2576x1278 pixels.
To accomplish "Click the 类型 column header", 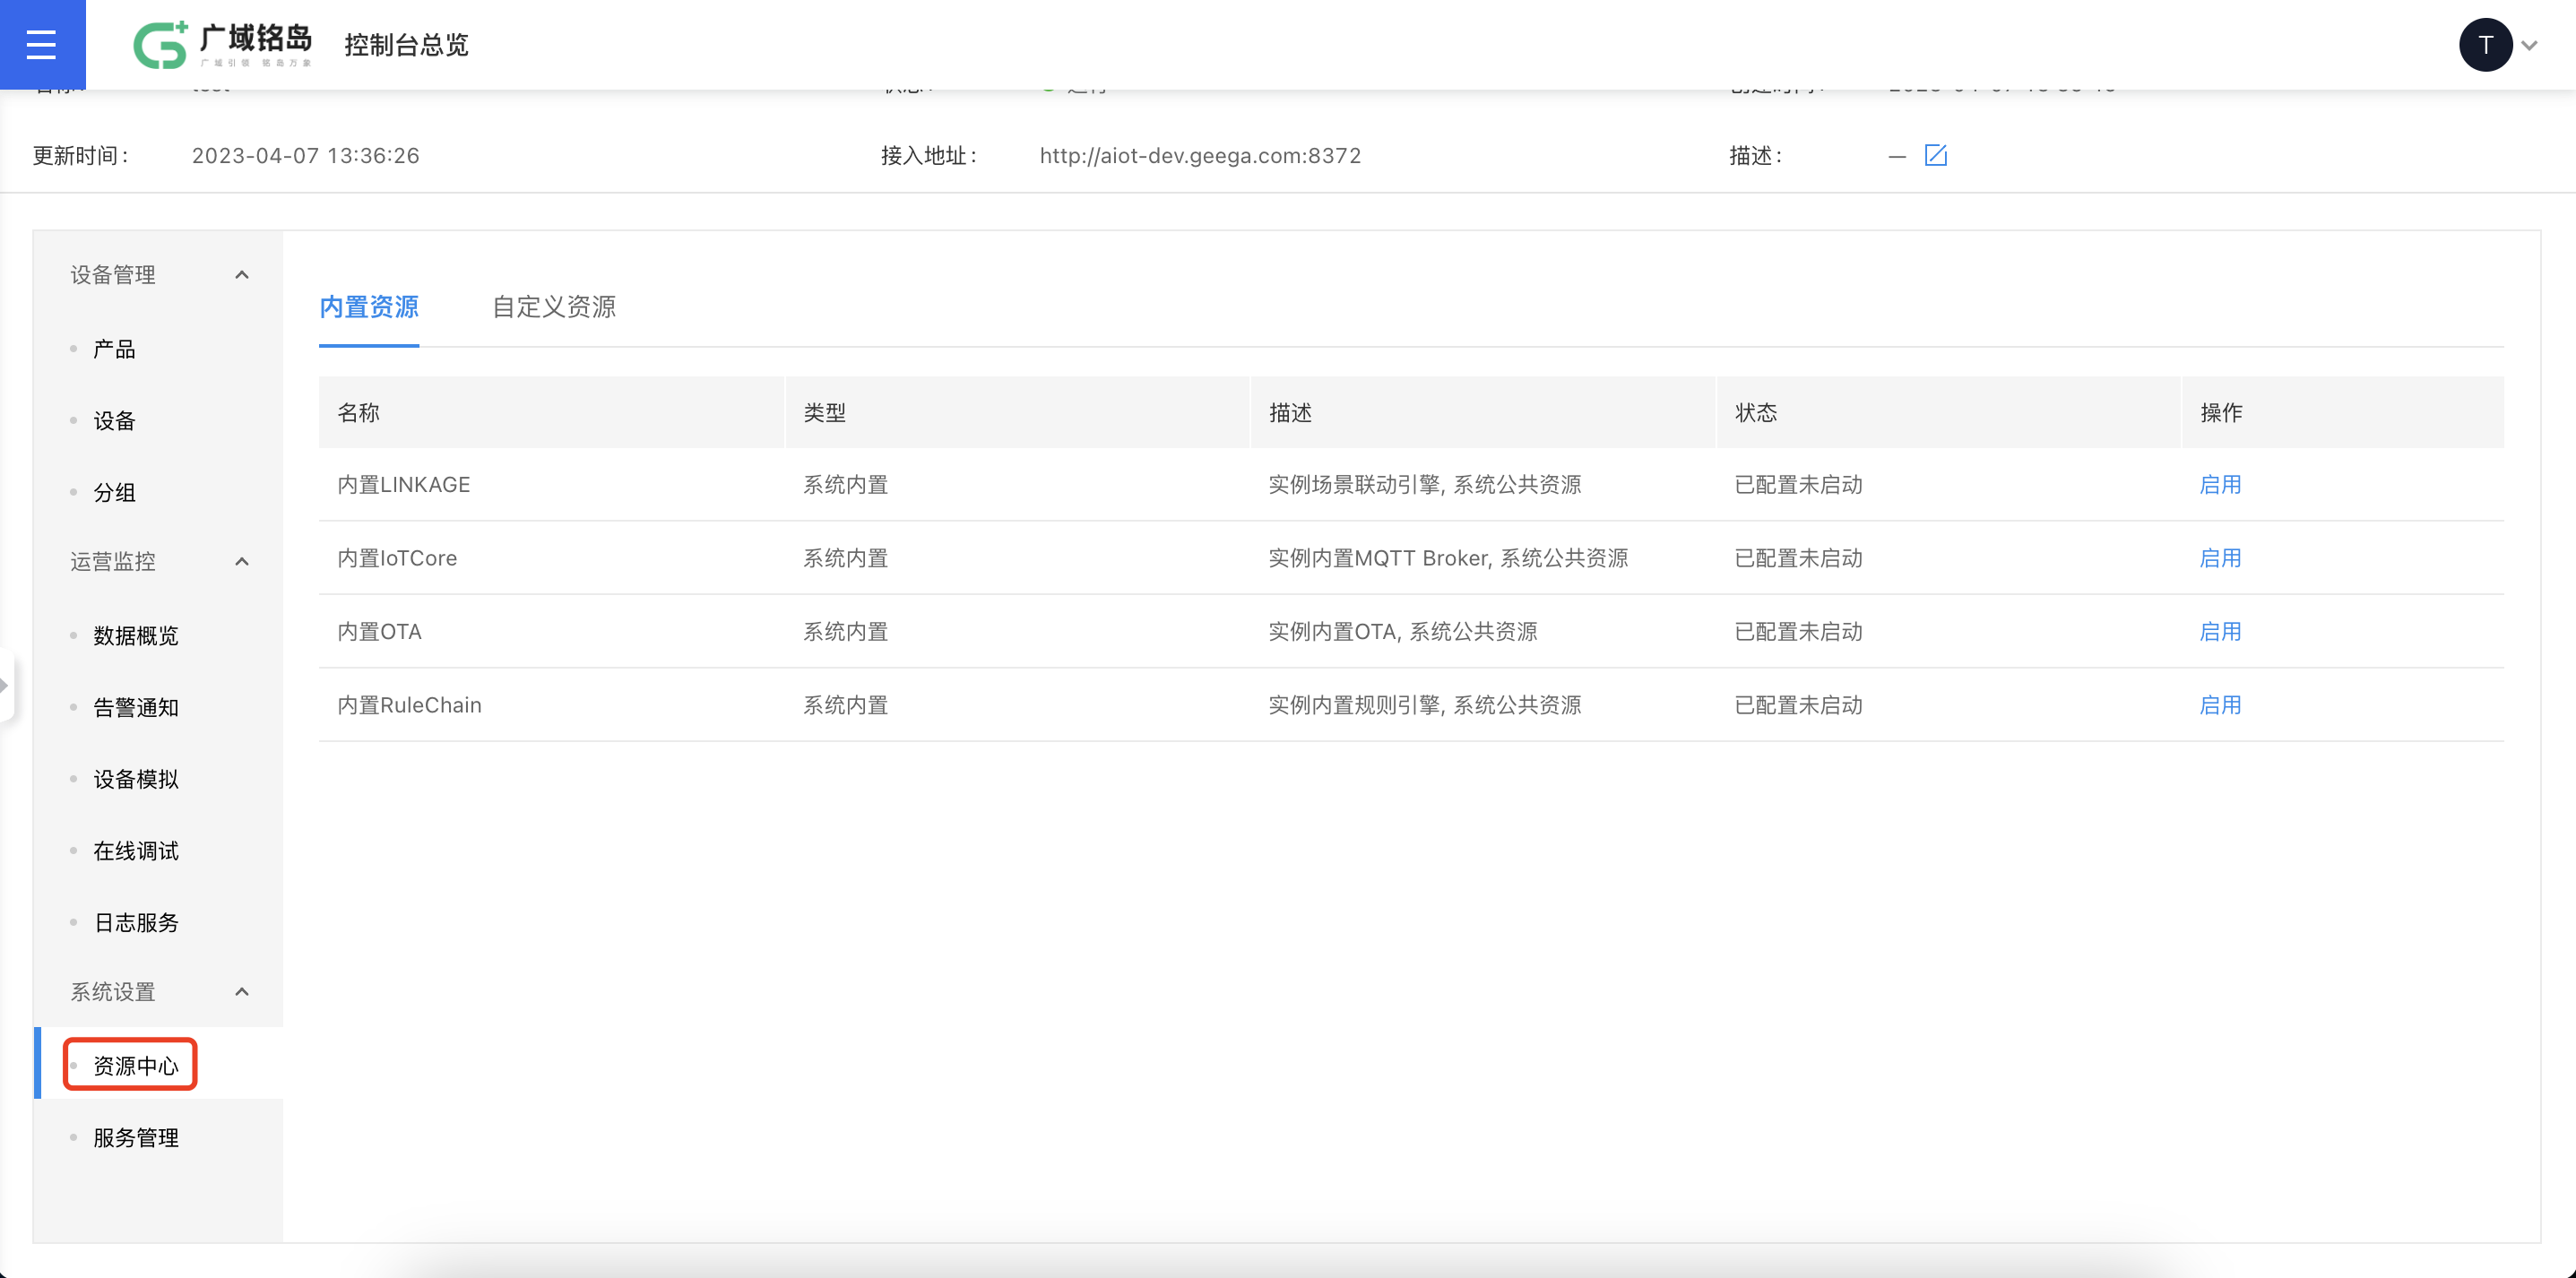I will pos(1017,412).
